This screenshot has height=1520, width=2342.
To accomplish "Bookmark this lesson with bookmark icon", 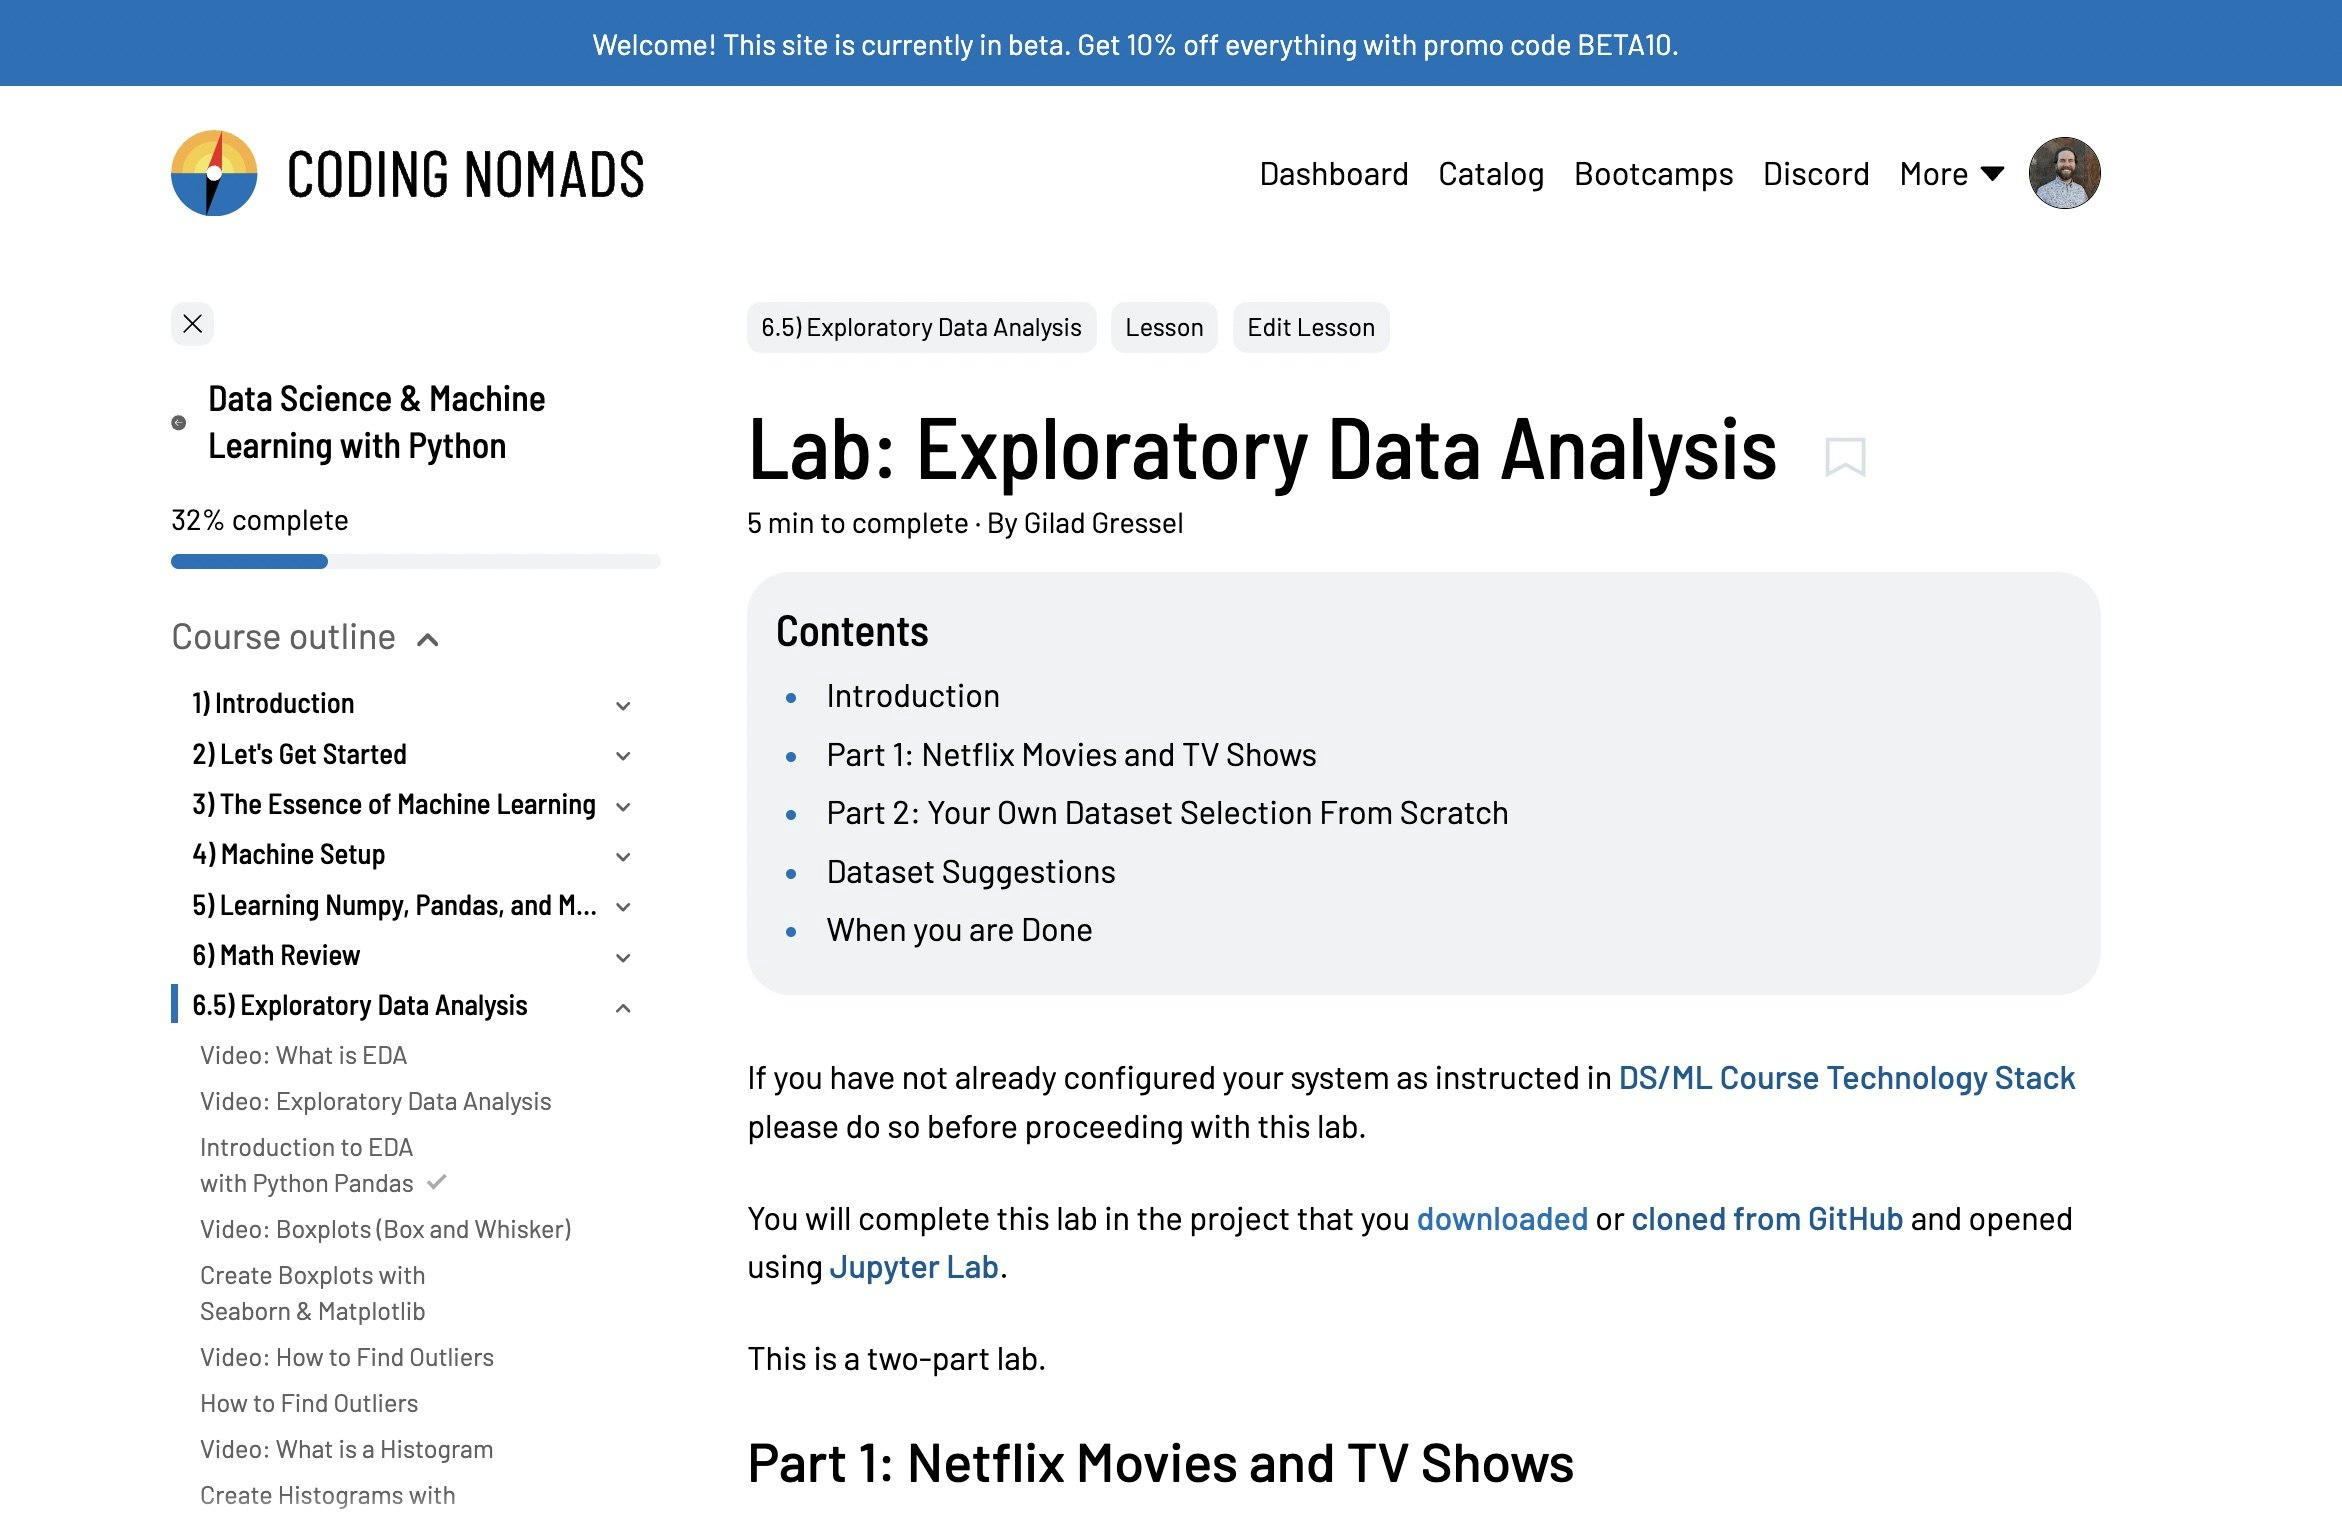I will [x=1844, y=457].
